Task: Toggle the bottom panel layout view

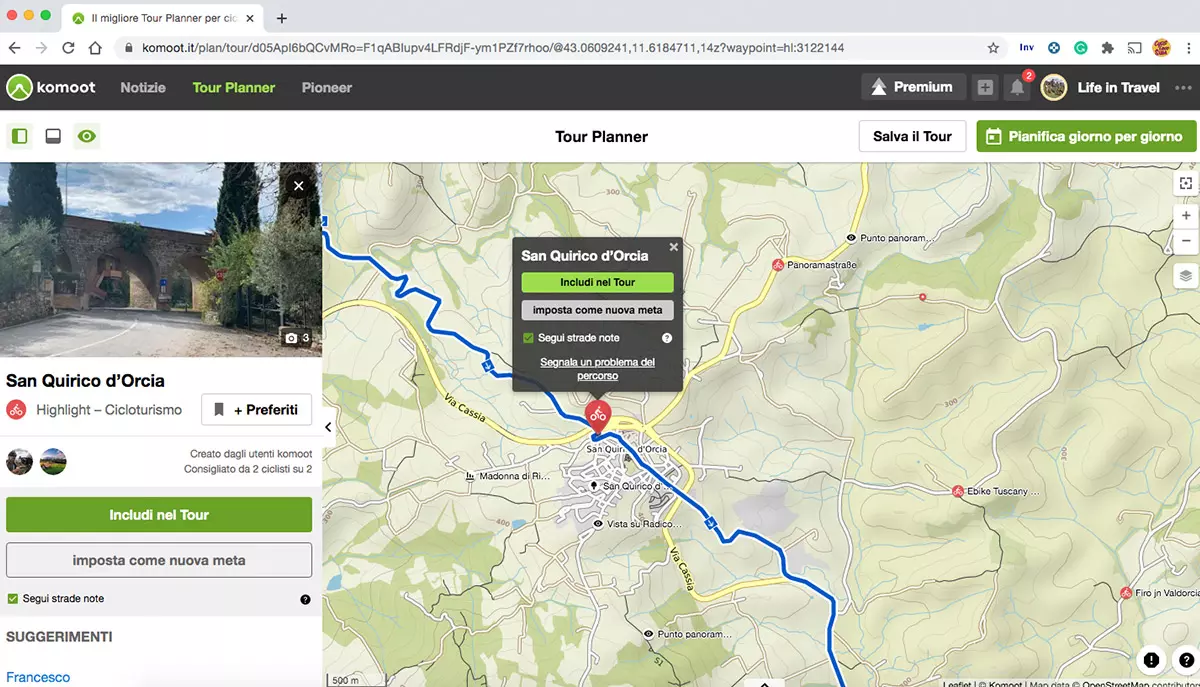Action: click(x=53, y=136)
